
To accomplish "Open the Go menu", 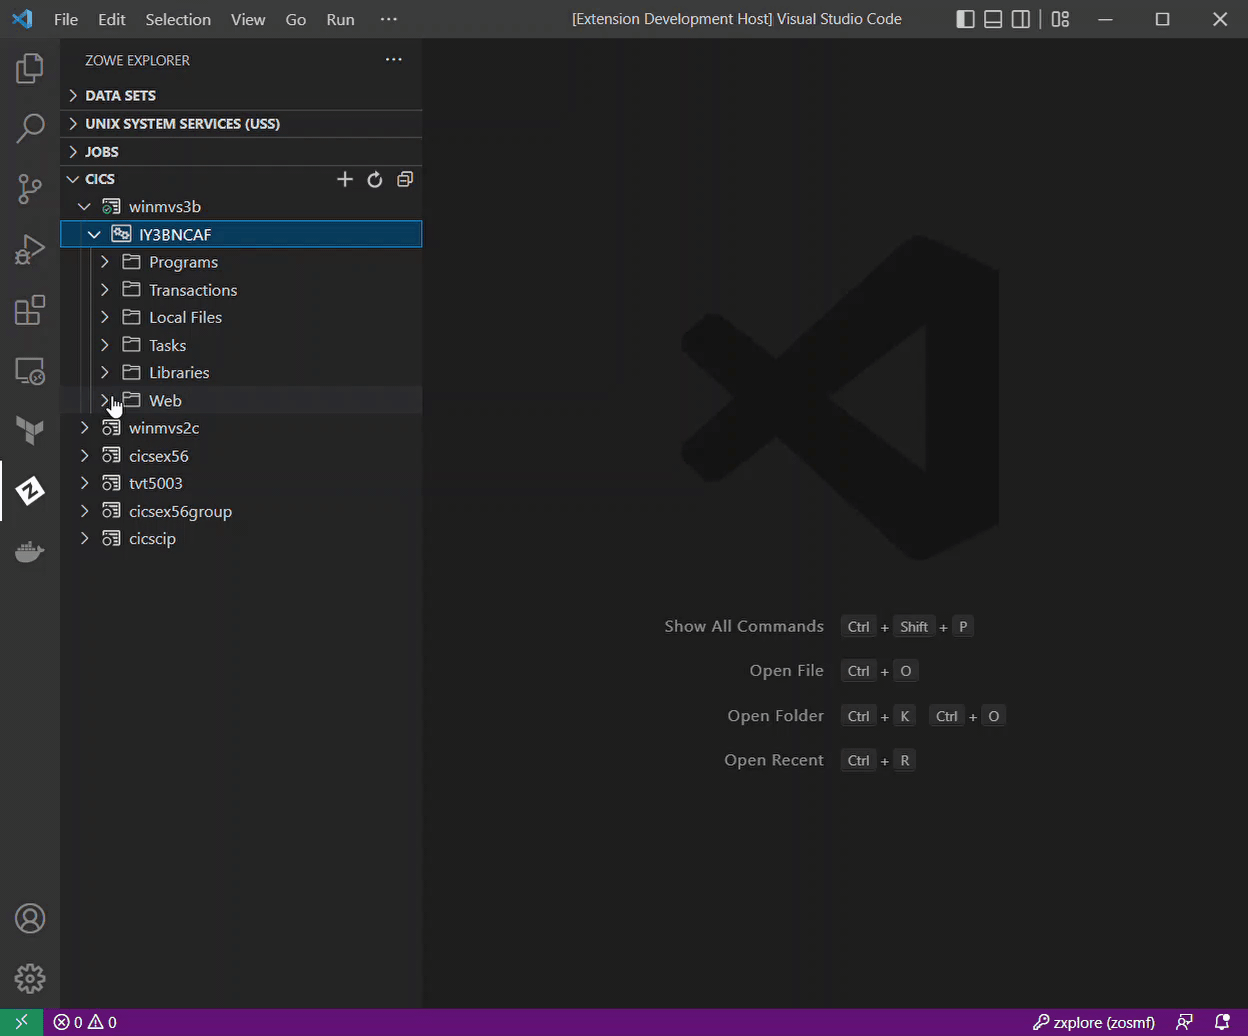I will (x=296, y=19).
